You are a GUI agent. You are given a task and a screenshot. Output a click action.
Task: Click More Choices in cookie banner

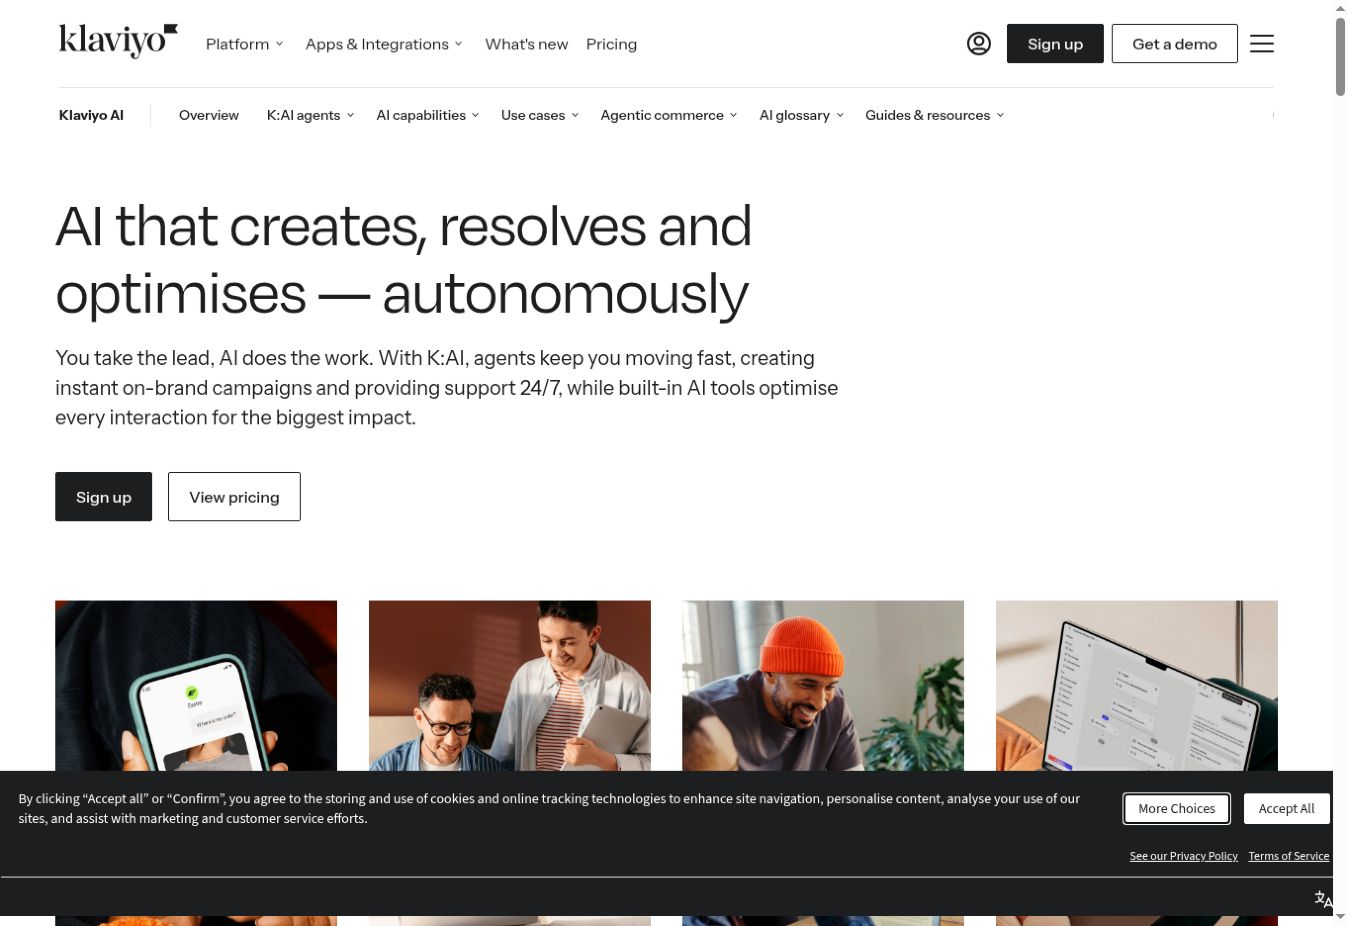point(1176,809)
